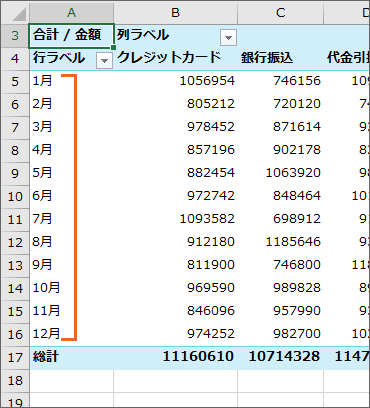370x408 pixels.
Task: Click the cell with value 974252
Action: click(175, 335)
